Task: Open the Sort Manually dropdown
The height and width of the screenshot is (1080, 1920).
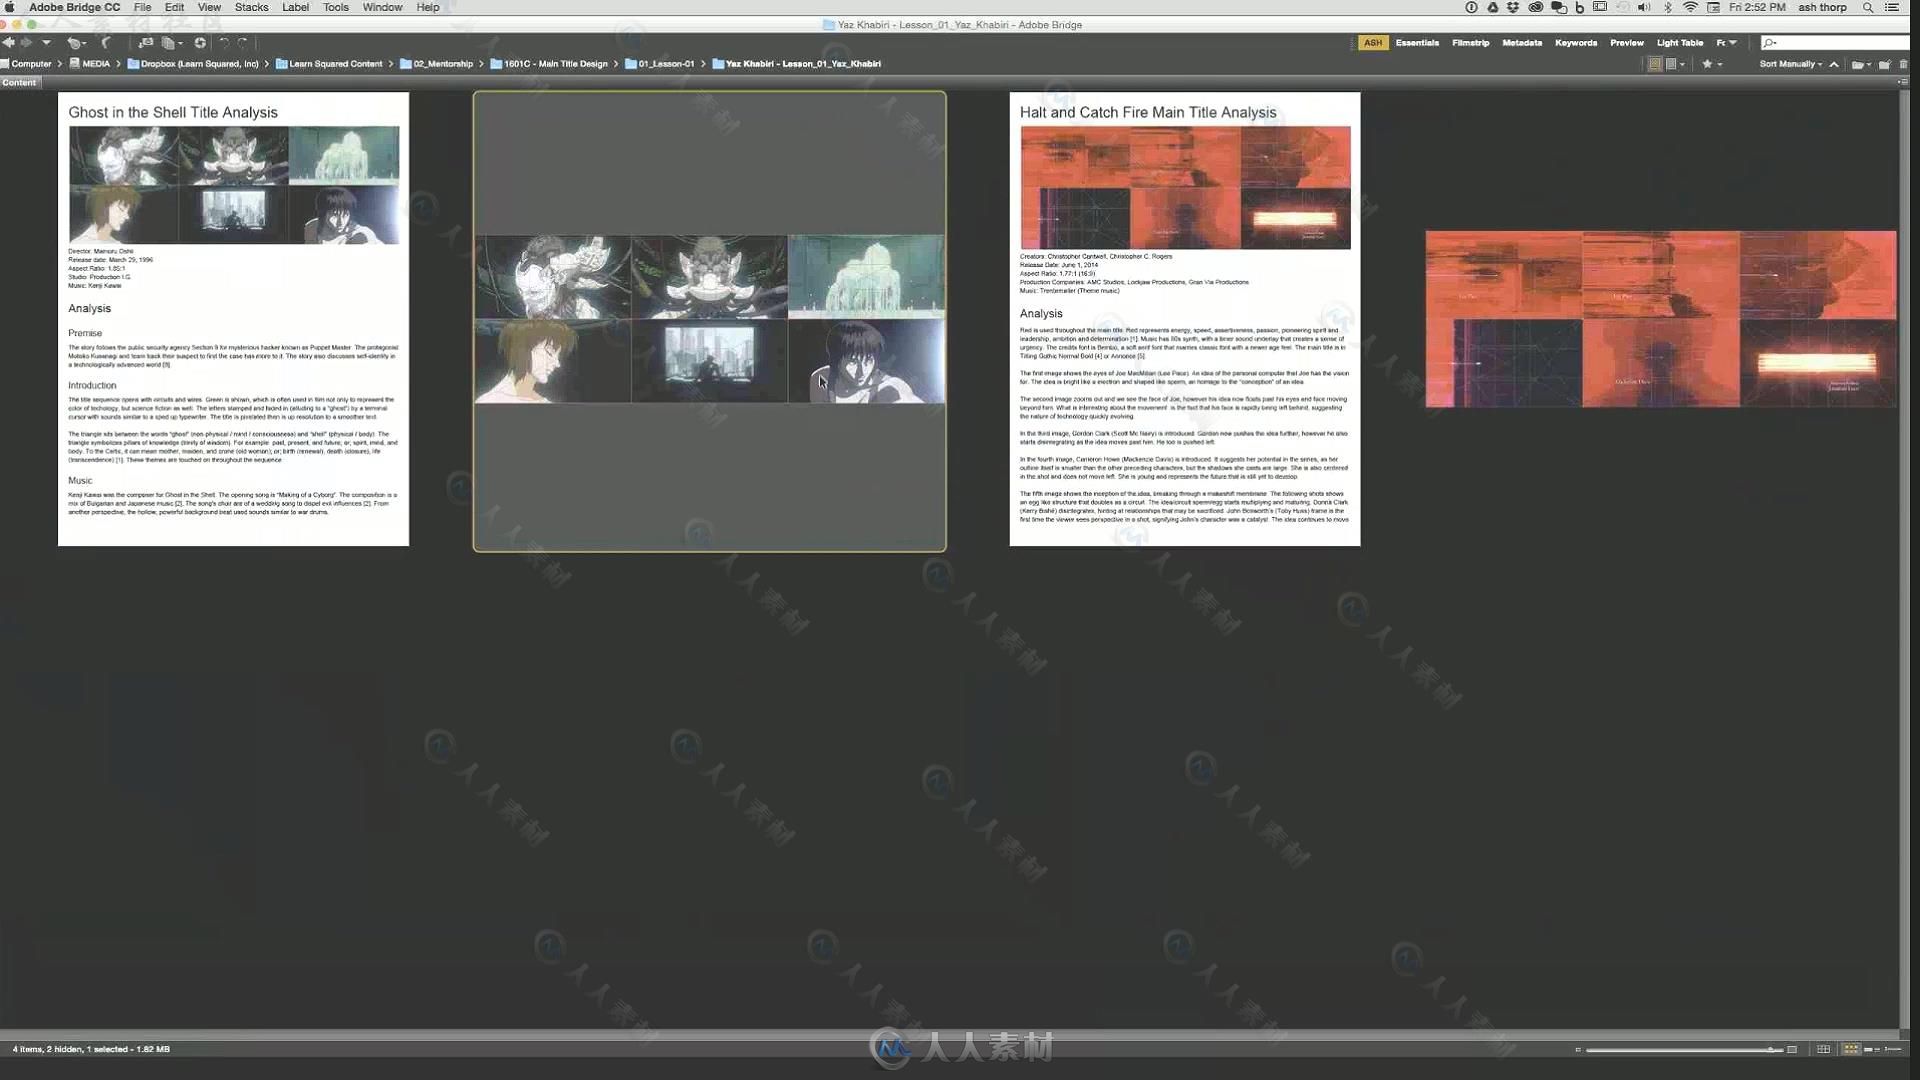Action: (1790, 64)
